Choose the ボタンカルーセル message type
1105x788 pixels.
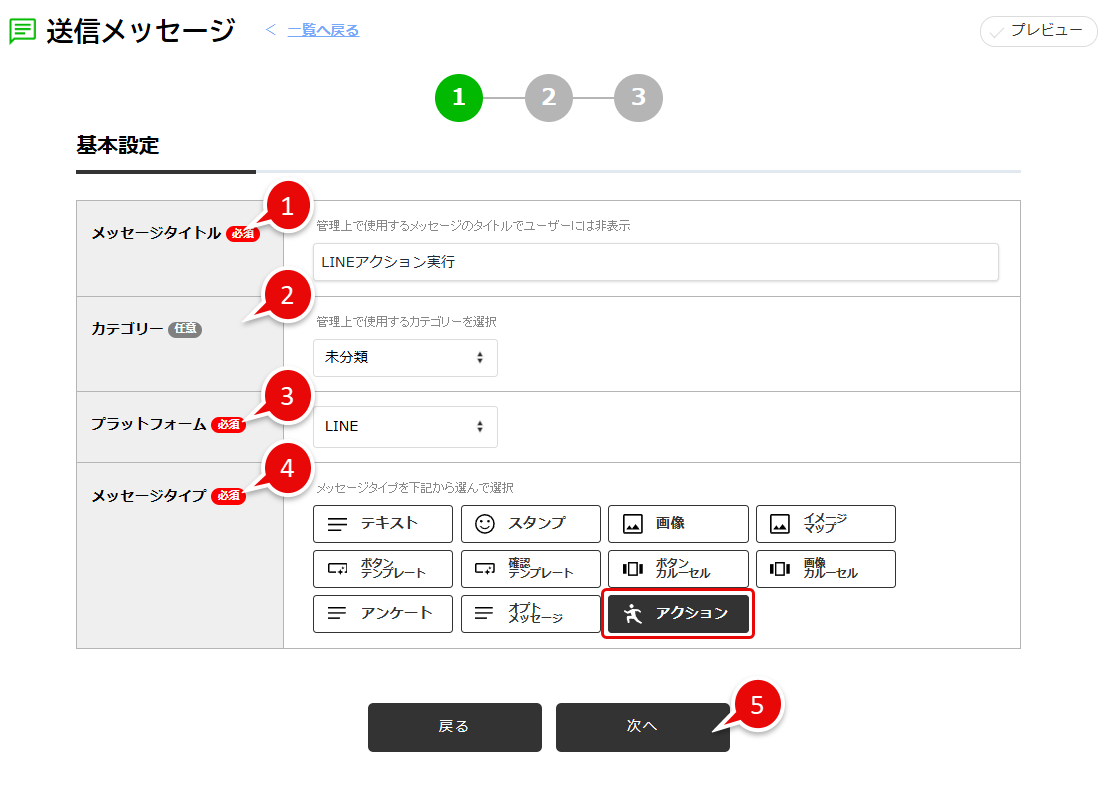click(x=678, y=568)
